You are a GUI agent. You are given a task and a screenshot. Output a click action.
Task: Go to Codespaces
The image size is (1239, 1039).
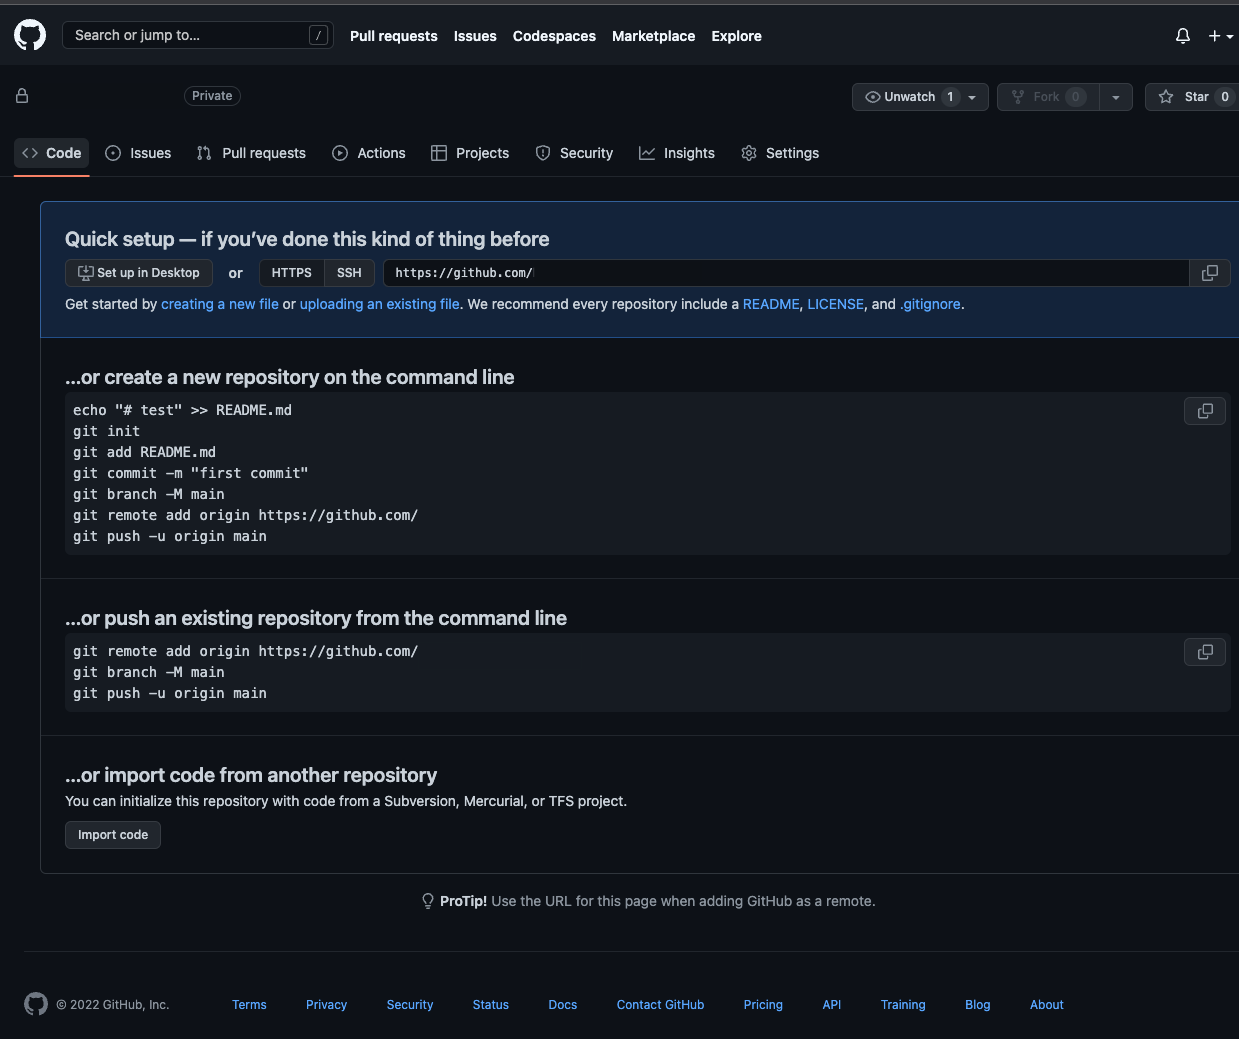(x=554, y=36)
